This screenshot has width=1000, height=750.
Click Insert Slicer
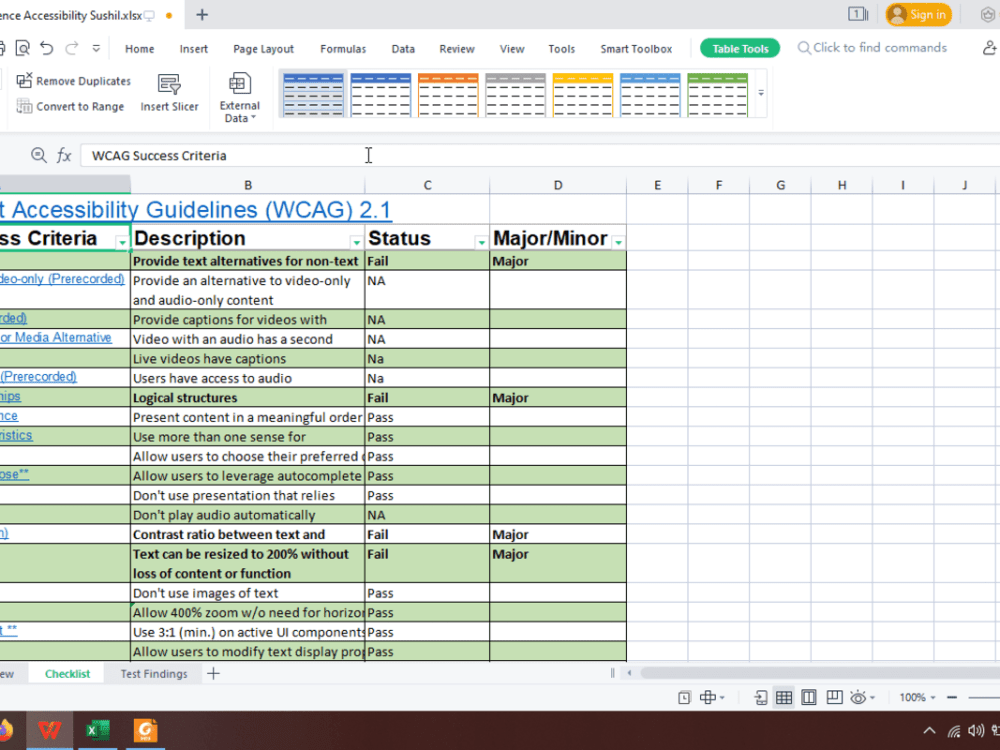point(169,93)
